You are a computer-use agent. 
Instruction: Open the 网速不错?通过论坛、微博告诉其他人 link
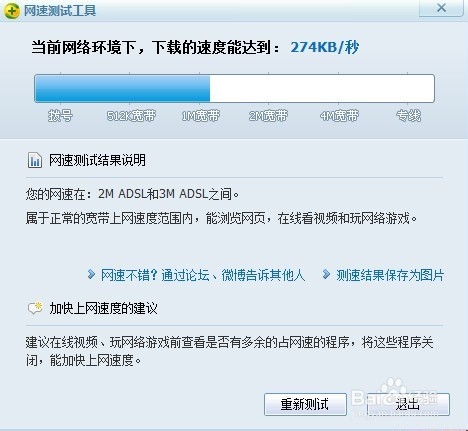pyautogui.click(x=203, y=275)
